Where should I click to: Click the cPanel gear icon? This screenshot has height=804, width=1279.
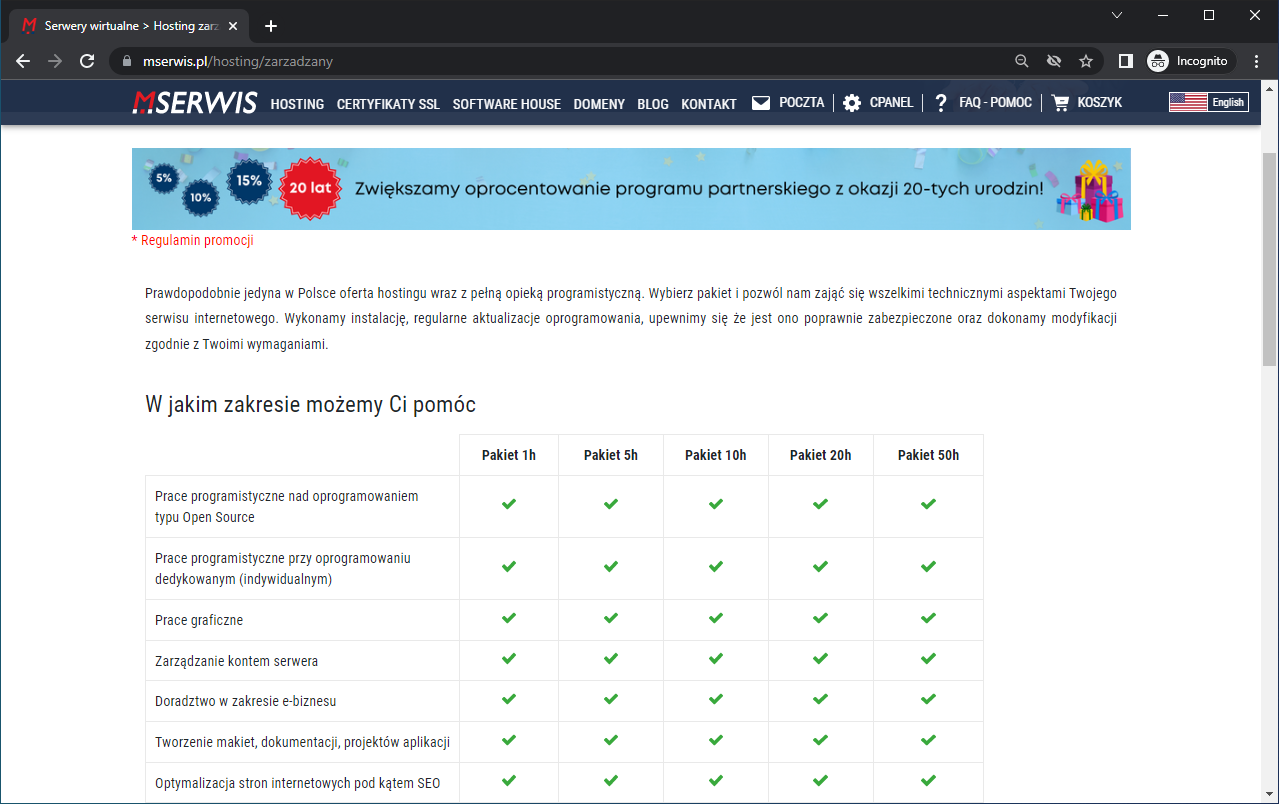(x=852, y=103)
